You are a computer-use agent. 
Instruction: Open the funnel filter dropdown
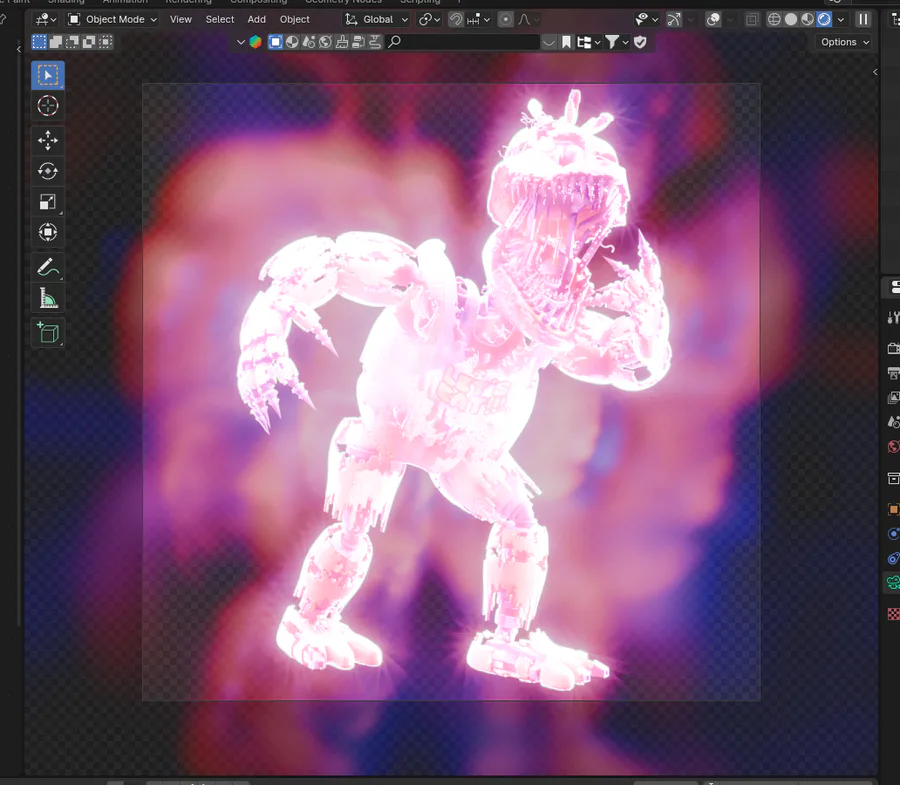click(617, 42)
